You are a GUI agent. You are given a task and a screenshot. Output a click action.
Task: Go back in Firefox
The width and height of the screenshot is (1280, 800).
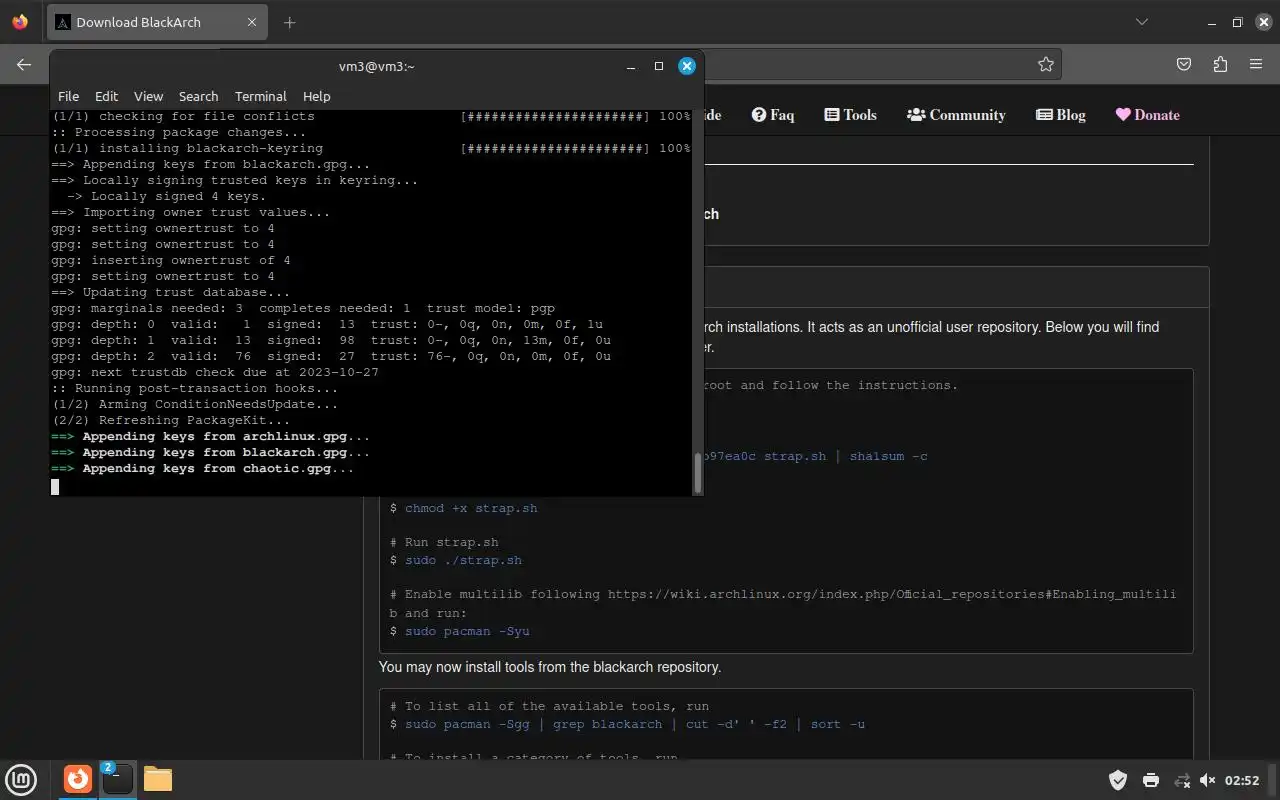(24, 64)
